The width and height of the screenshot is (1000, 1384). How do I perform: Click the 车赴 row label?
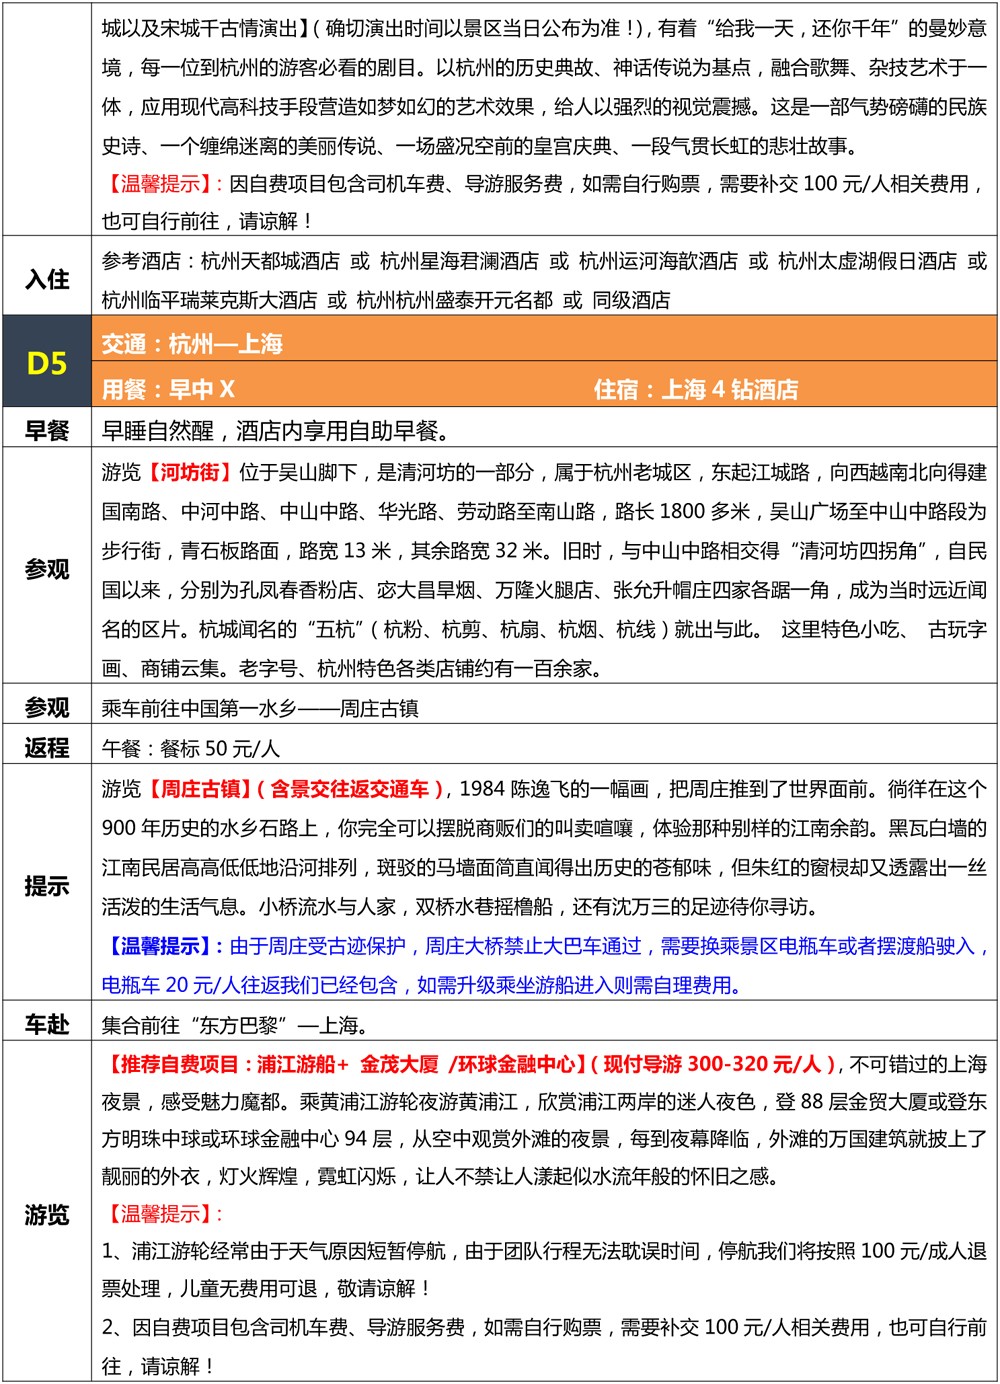tap(46, 1025)
